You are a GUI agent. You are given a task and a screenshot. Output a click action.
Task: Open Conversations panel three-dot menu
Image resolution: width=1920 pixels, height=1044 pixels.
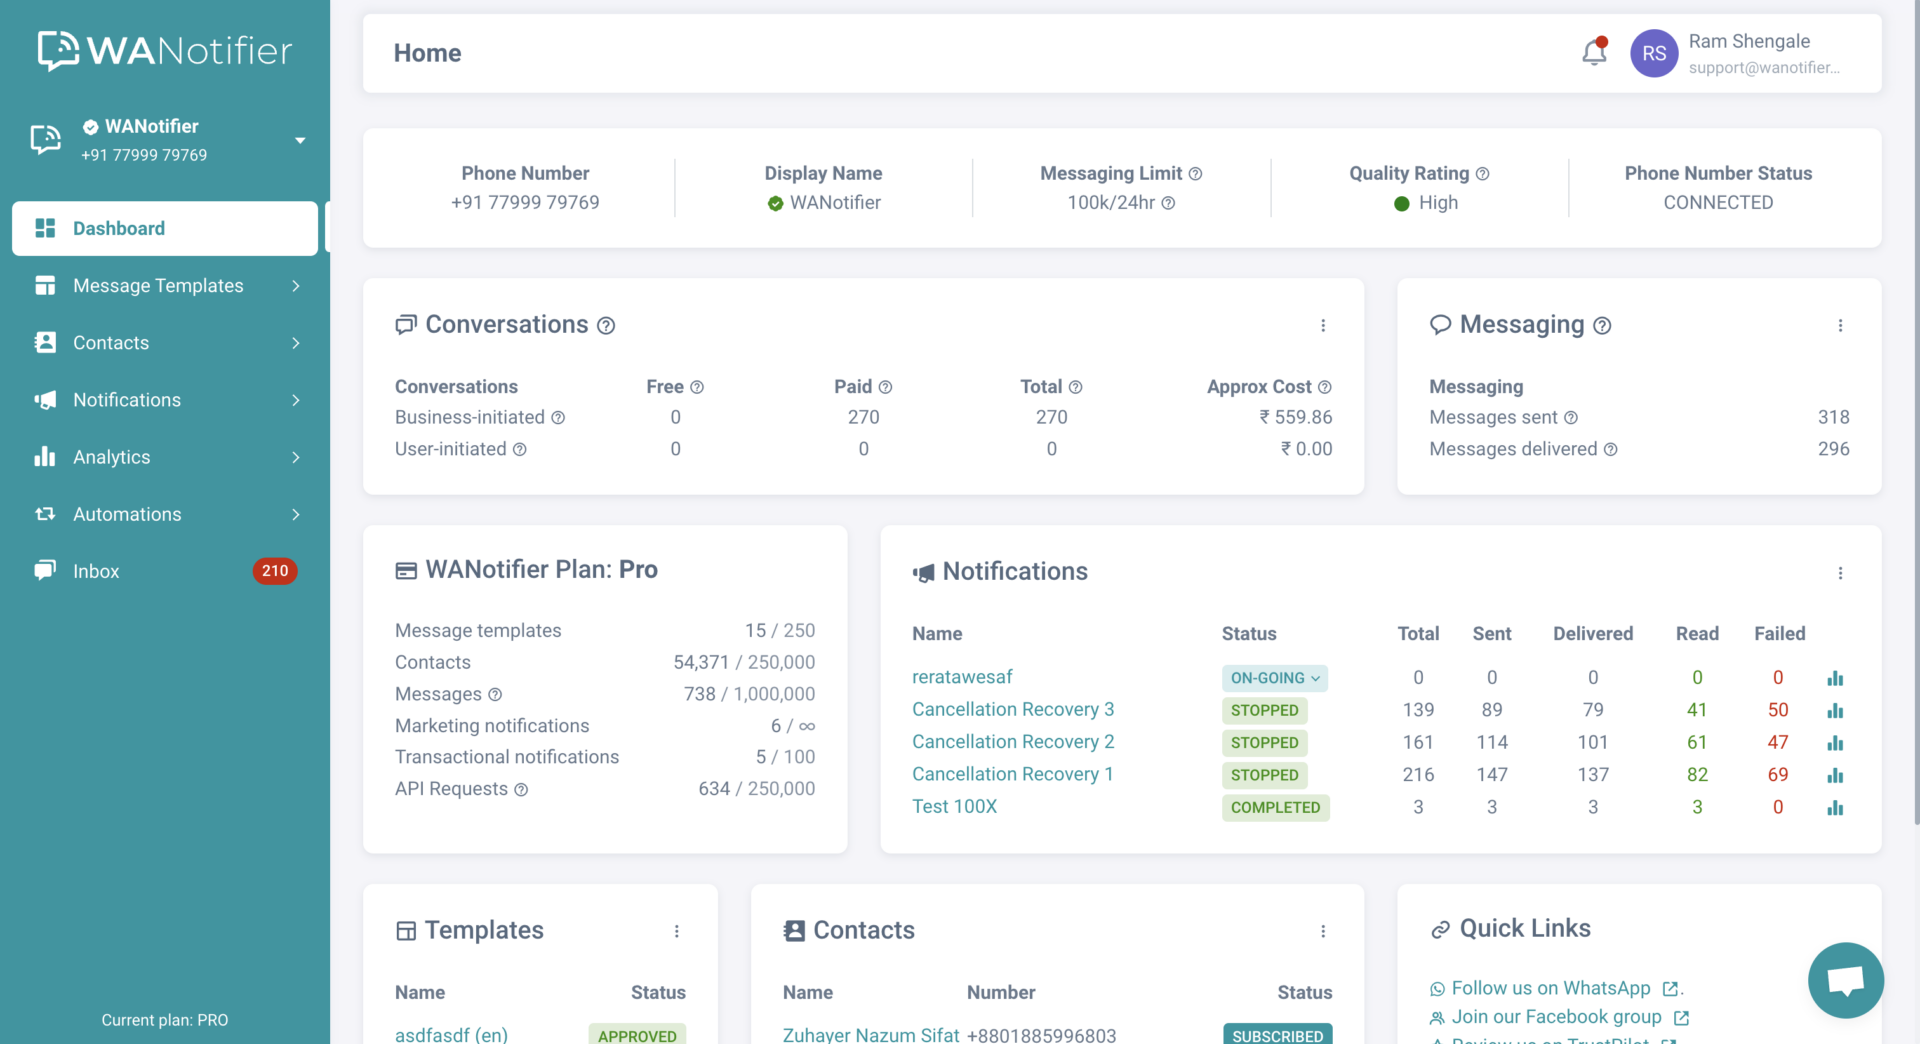coord(1323,326)
